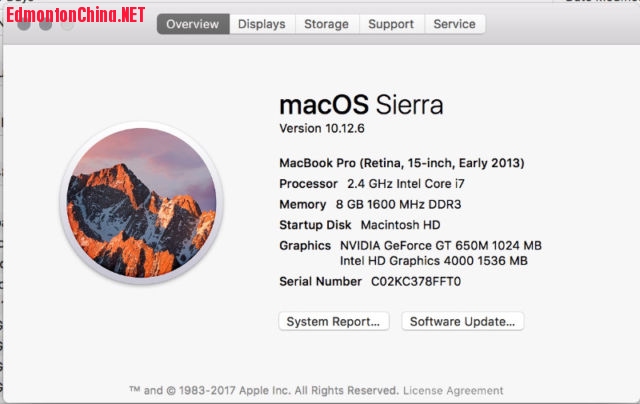This screenshot has height=404, width=640.
Task: Open the Displays tab
Action: [x=261, y=24]
